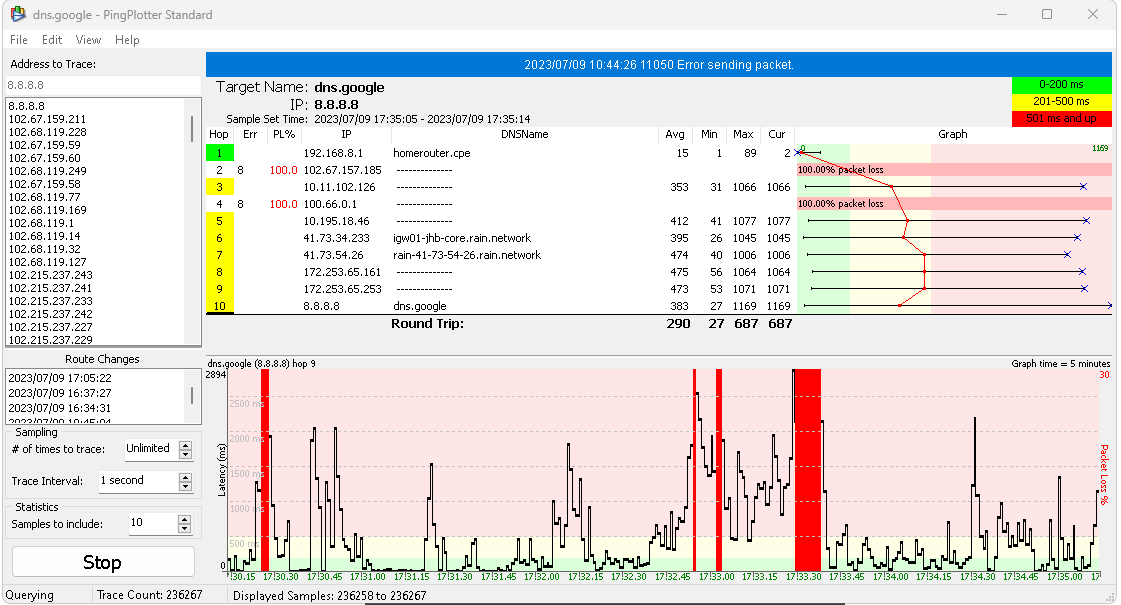Open the times to trace combo box
This screenshot has width=1121, height=605.
(150, 449)
